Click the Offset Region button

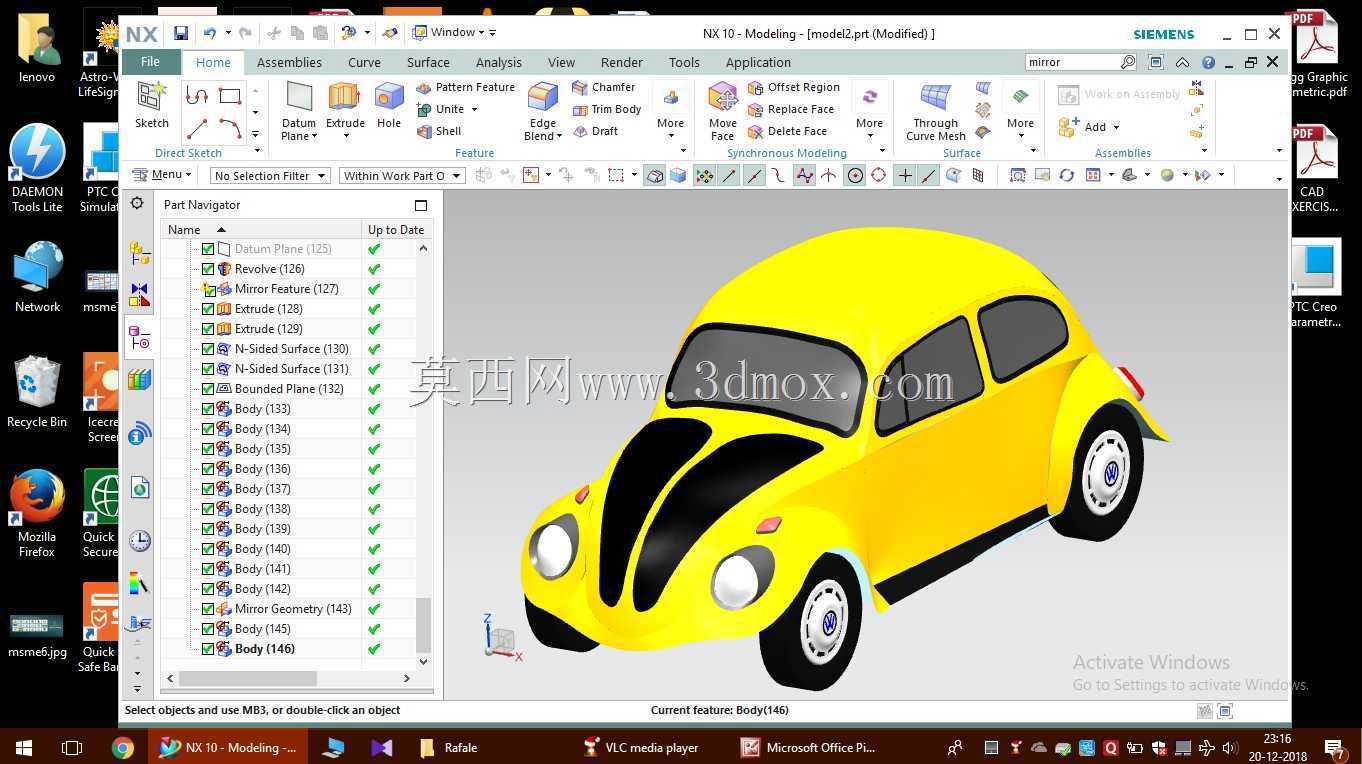[794, 87]
